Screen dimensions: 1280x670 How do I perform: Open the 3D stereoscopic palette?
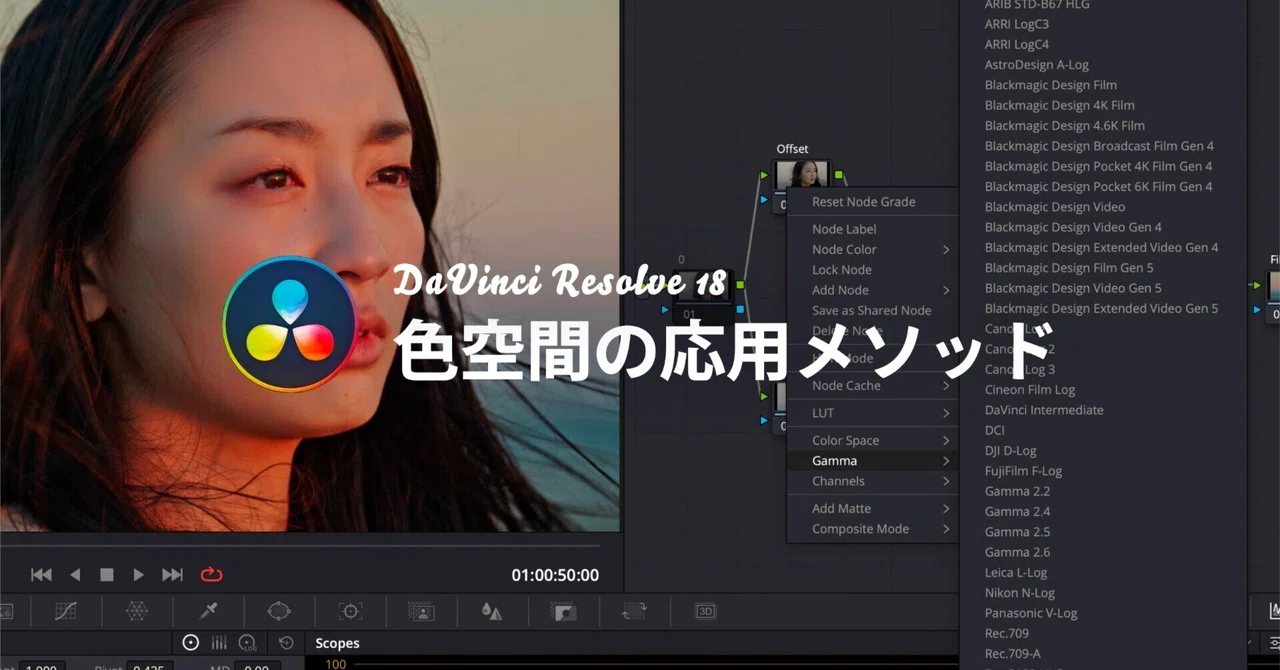point(706,611)
